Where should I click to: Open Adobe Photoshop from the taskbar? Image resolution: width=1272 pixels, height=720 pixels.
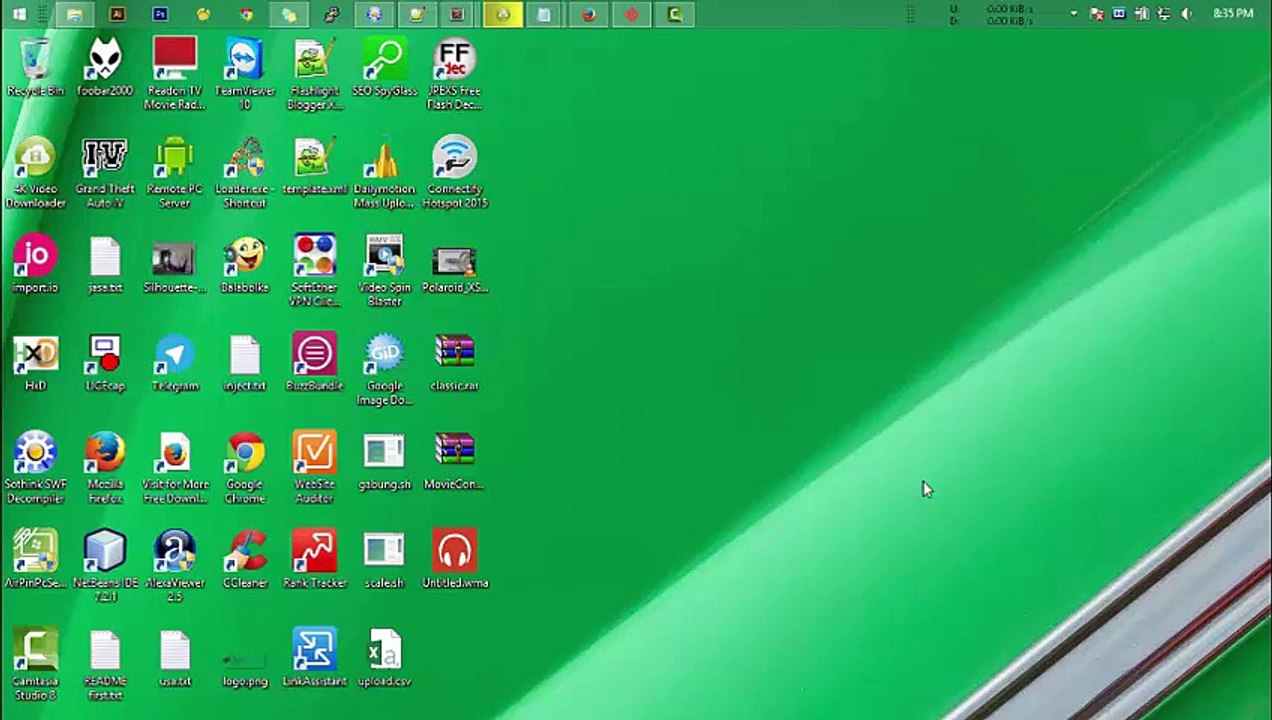point(160,14)
